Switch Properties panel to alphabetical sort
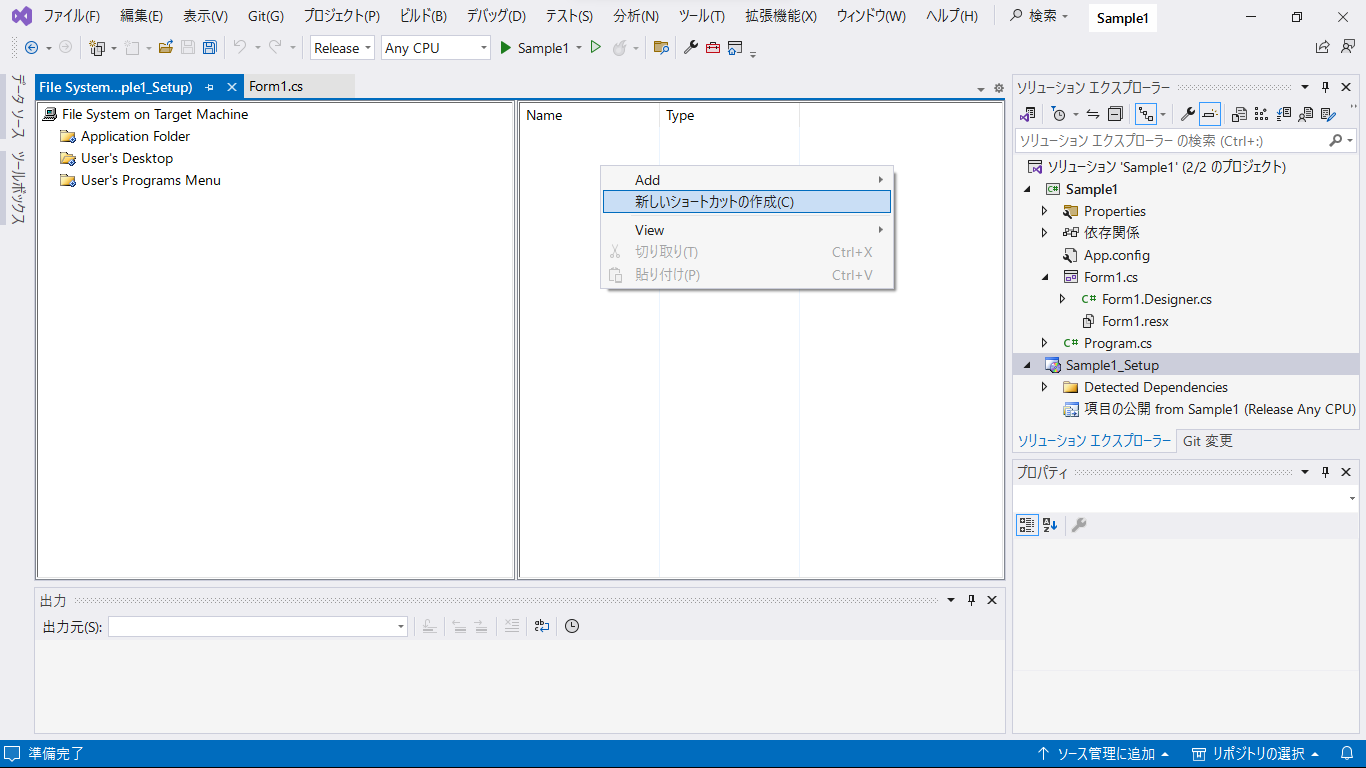 click(1050, 525)
